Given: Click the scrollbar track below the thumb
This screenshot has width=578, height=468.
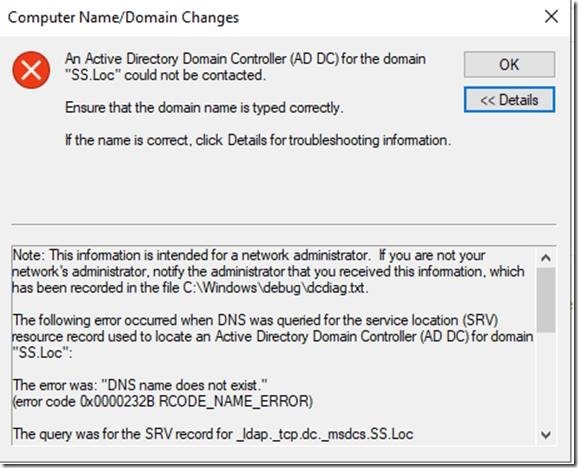Looking at the screenshot, I should (546, 379).
